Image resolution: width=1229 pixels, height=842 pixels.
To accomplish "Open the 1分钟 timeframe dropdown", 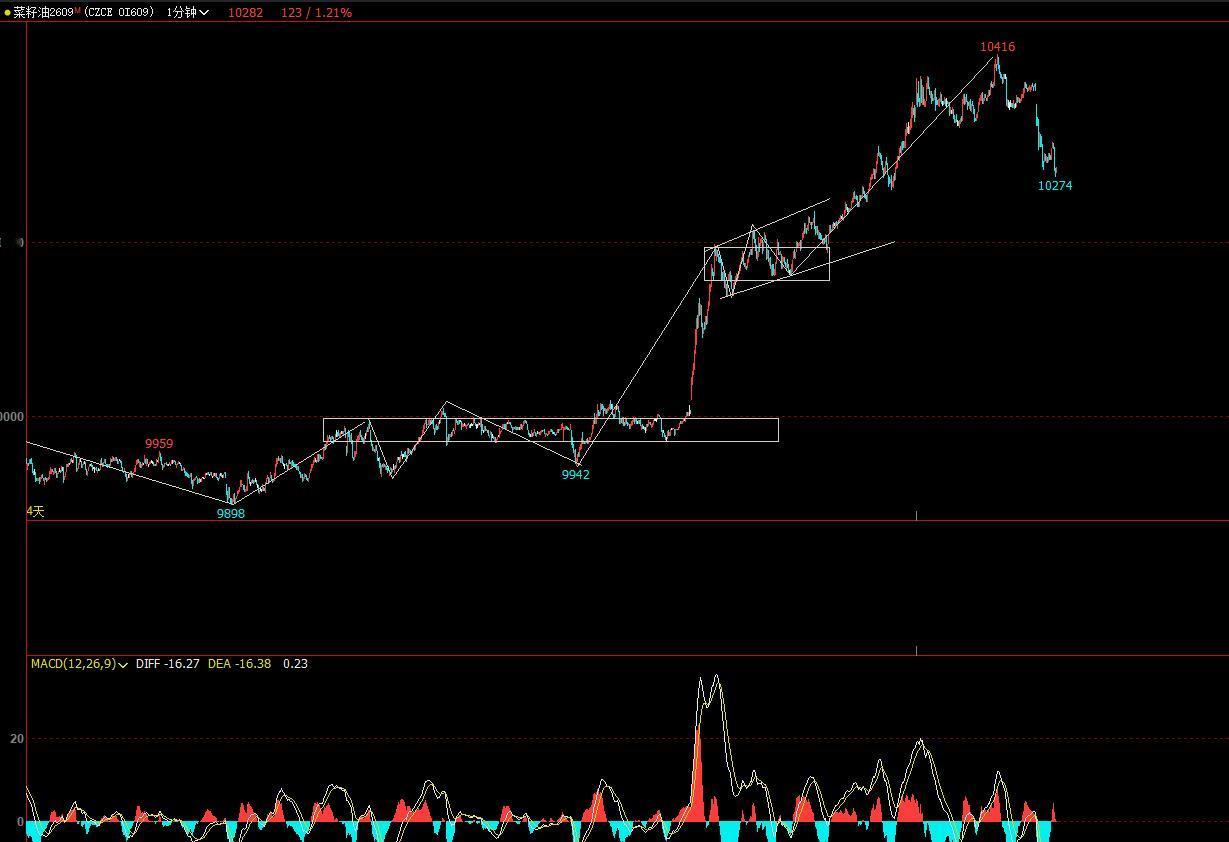I will (188, 12).
